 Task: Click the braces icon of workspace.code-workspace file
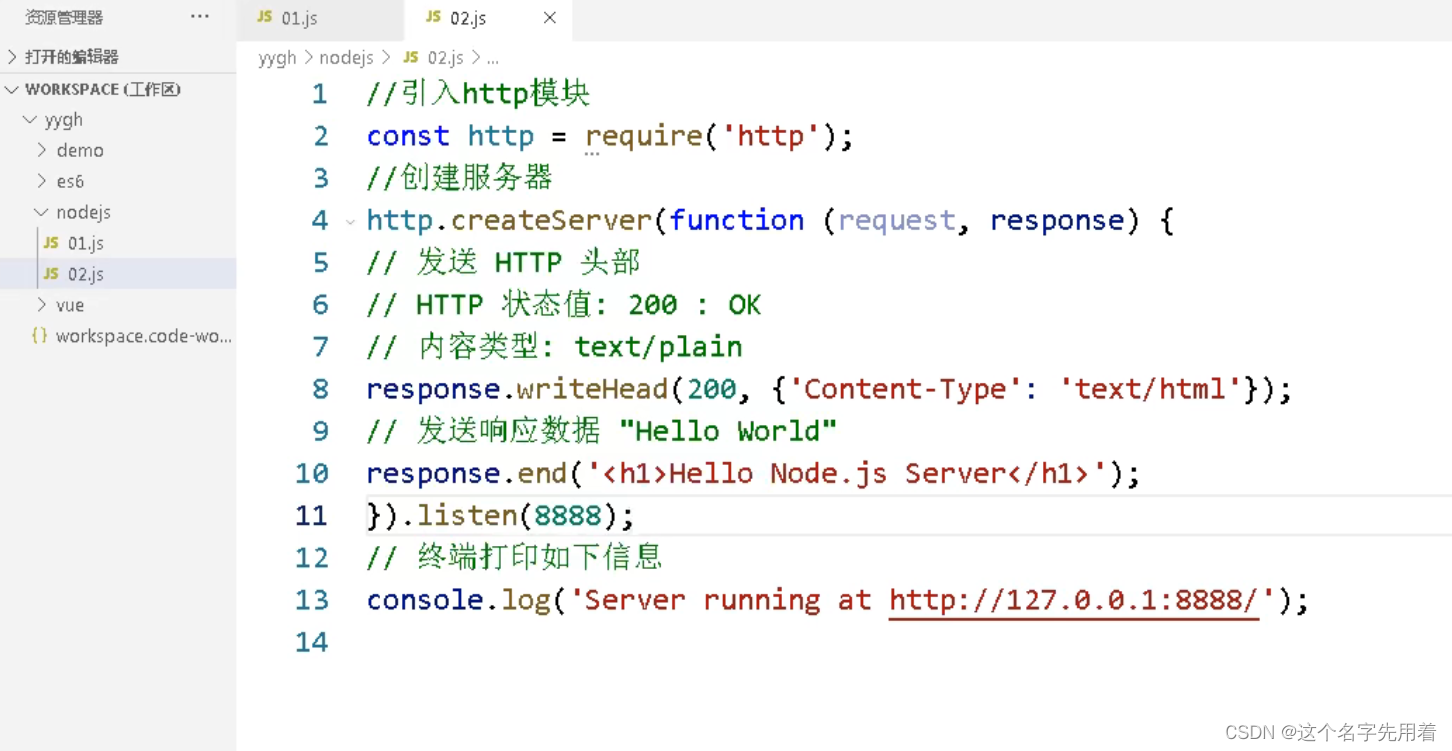[39, 336]
